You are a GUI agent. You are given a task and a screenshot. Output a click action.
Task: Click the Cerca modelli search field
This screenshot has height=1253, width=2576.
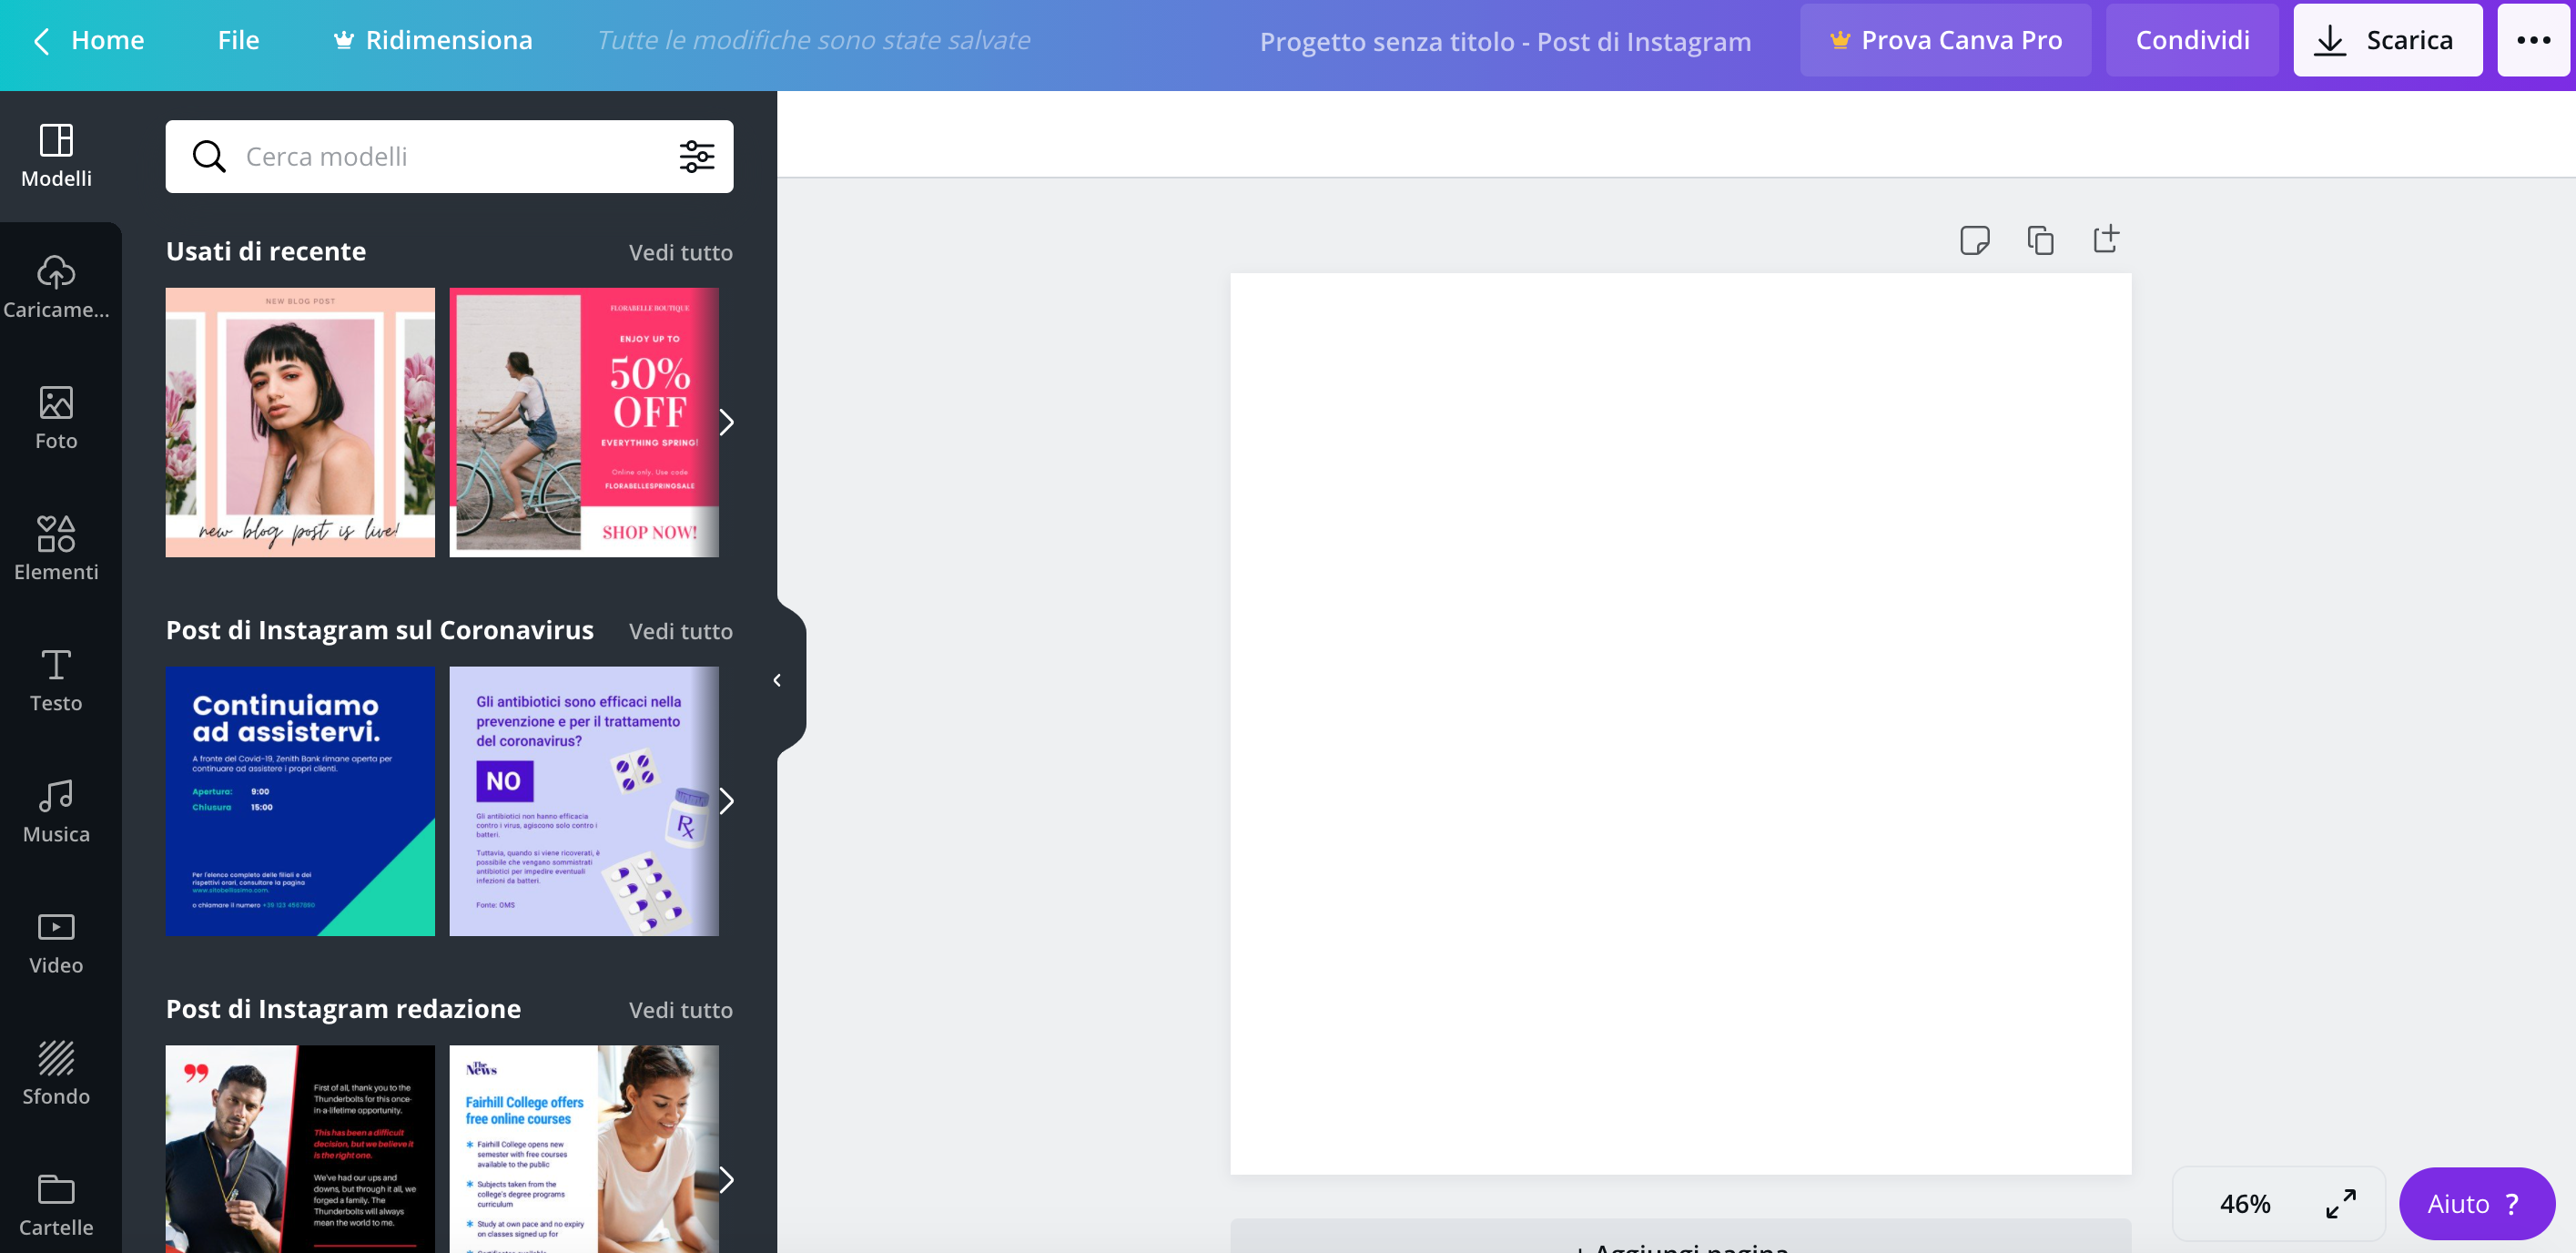449,156
